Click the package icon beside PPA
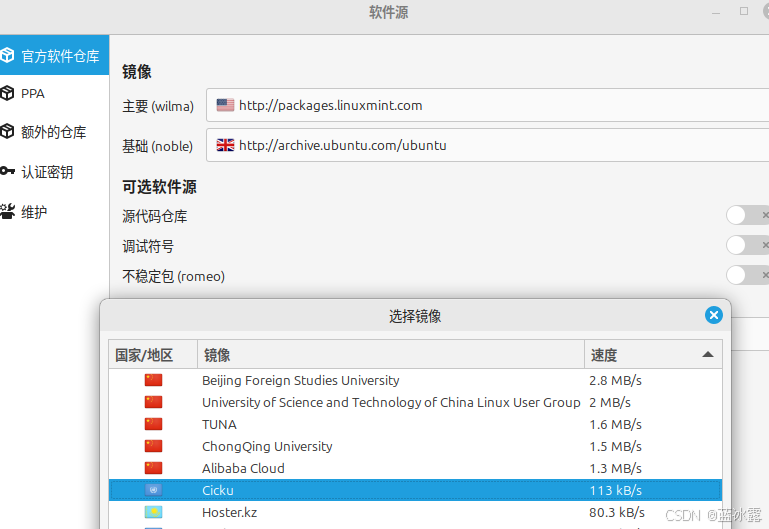 tap(7, 93)
